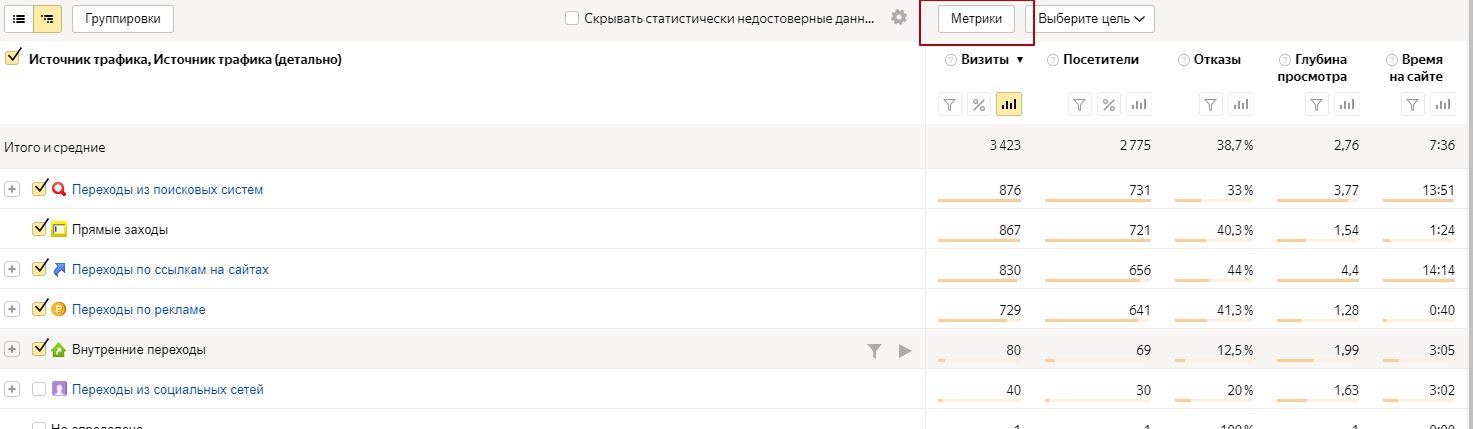Viewport: 1473px width, 429px height.
Task: Click filter funnel in Внутренние переходы row
Action: click(875, 350)
